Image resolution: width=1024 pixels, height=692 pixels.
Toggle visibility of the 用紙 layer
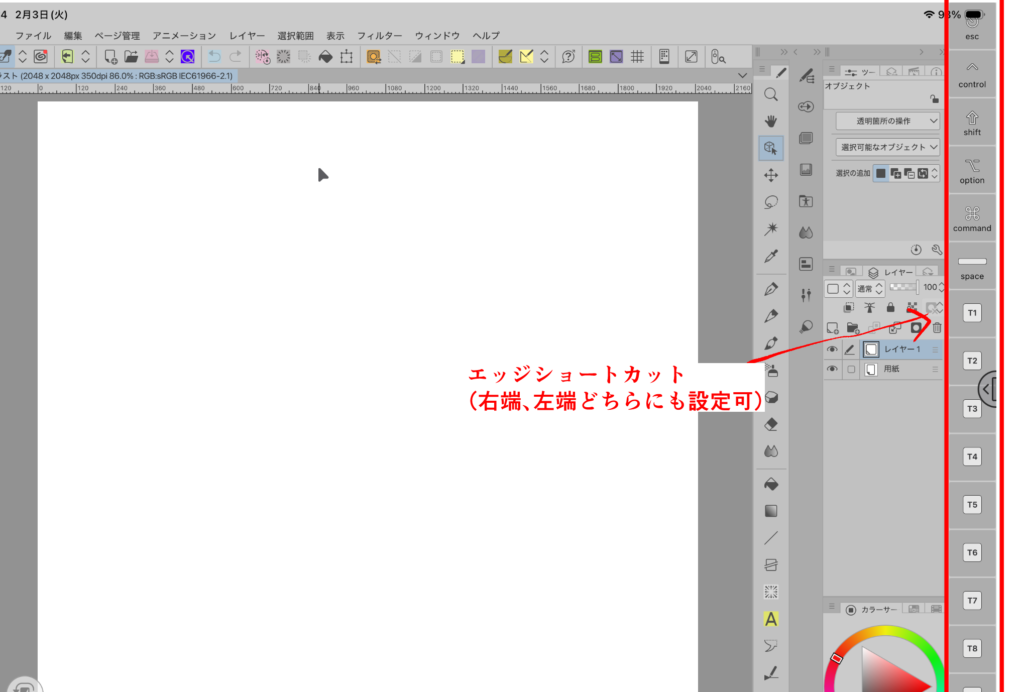click(832, 369)
